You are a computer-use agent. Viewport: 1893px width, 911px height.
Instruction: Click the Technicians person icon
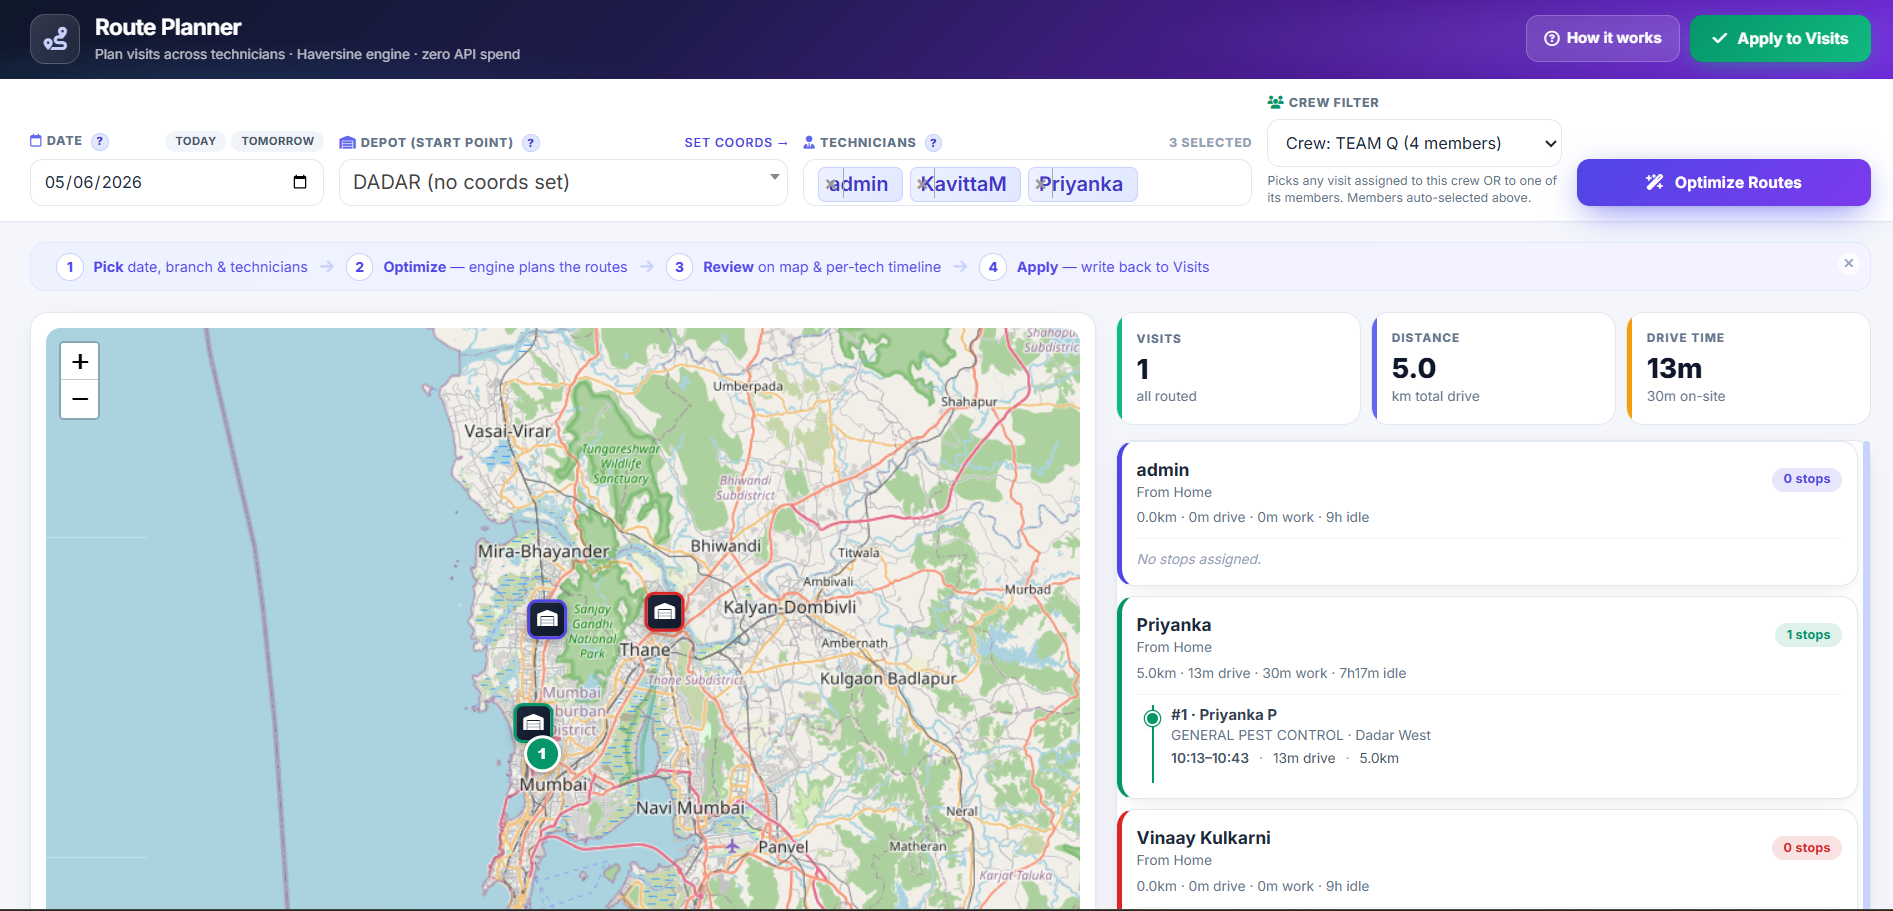[809, 143]
